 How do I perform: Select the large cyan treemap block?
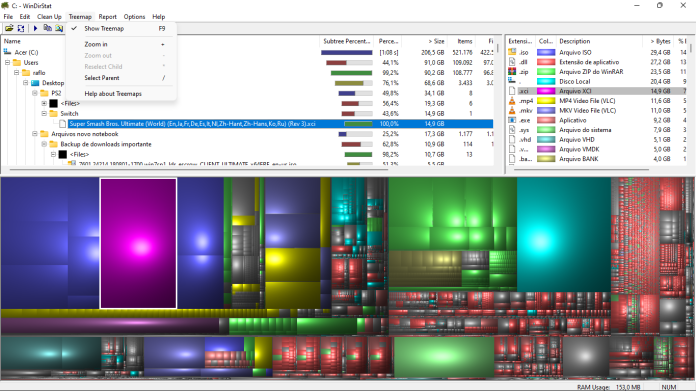click(x=563, y=234)
